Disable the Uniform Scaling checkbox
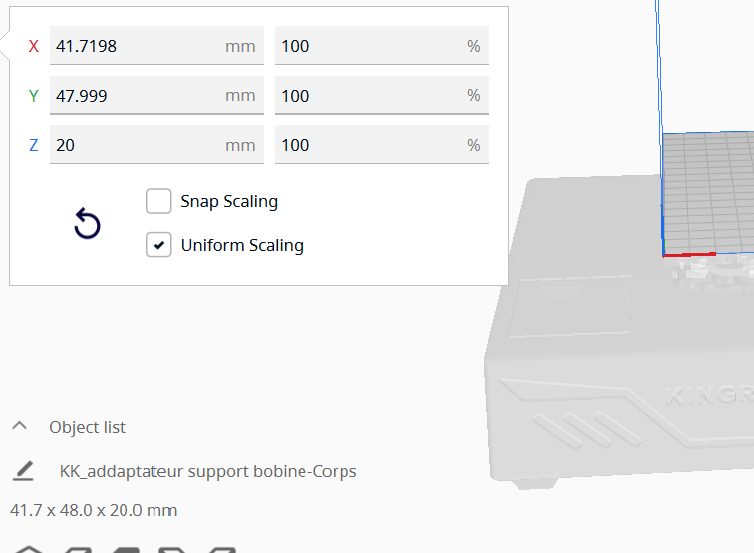 (x=159, y=245)
